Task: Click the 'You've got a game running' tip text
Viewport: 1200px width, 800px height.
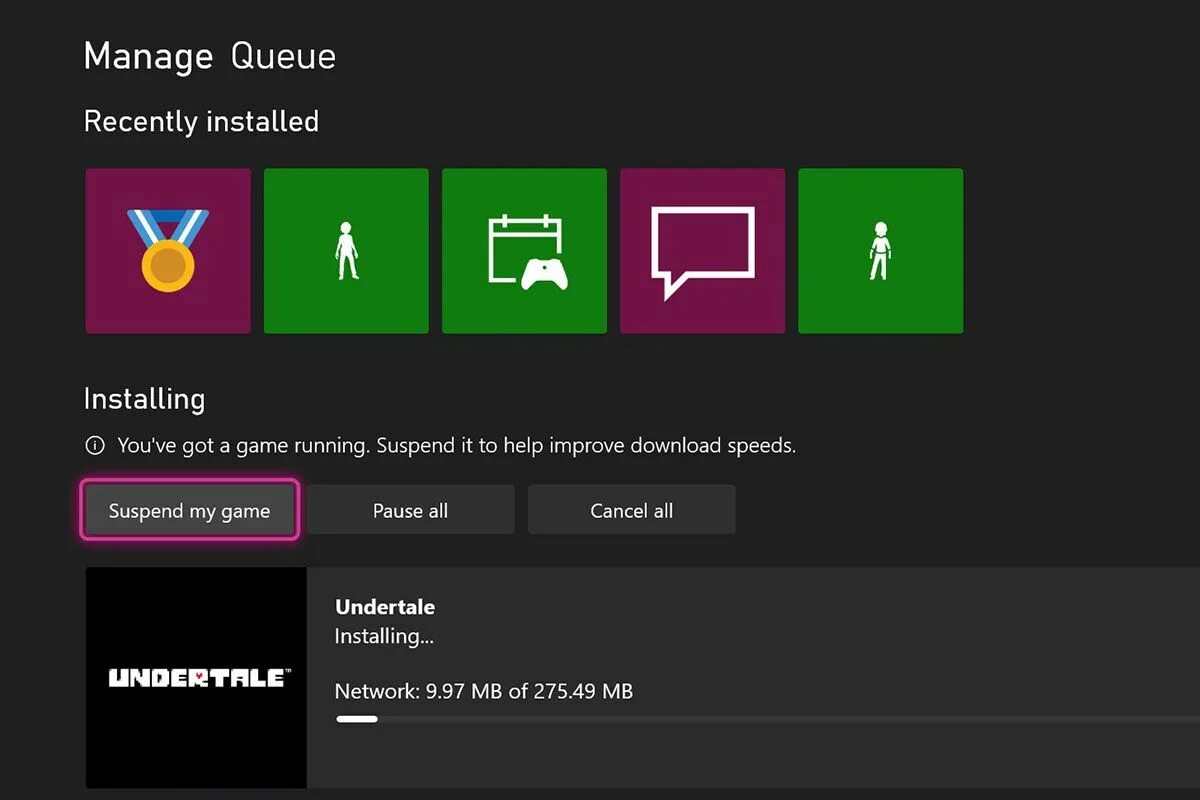Action: (x=457, y=446)
